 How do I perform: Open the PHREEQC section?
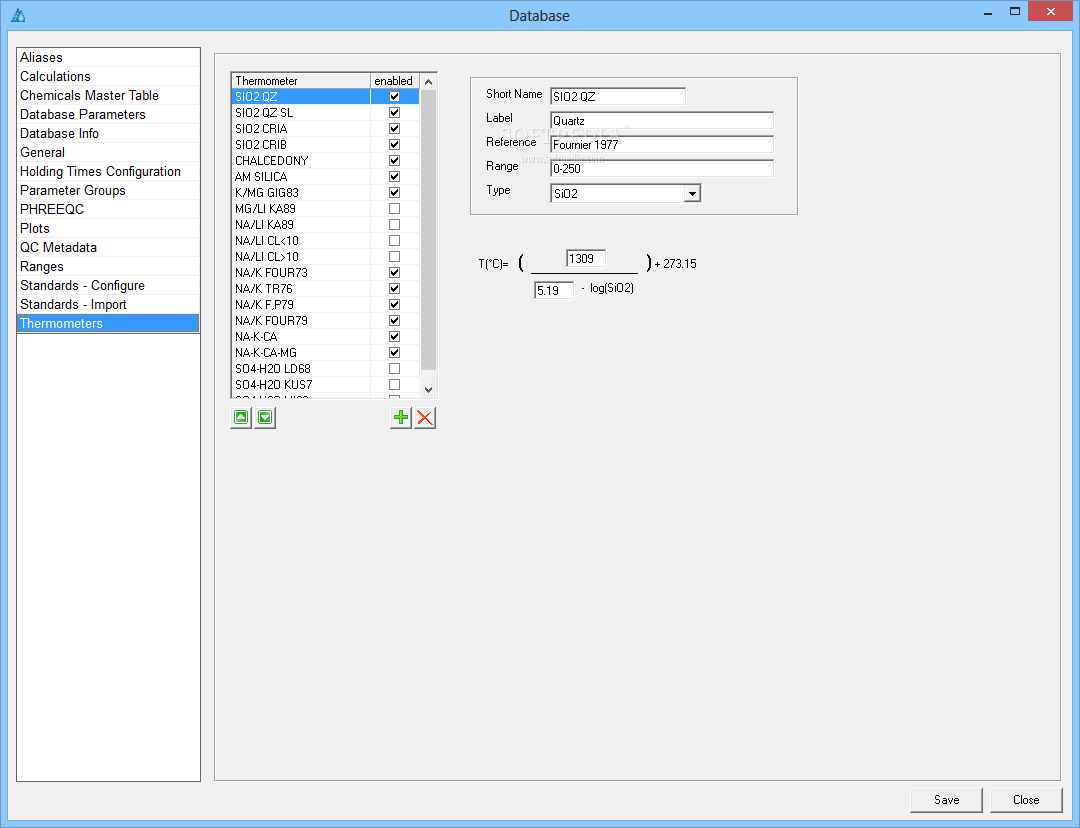108,209
